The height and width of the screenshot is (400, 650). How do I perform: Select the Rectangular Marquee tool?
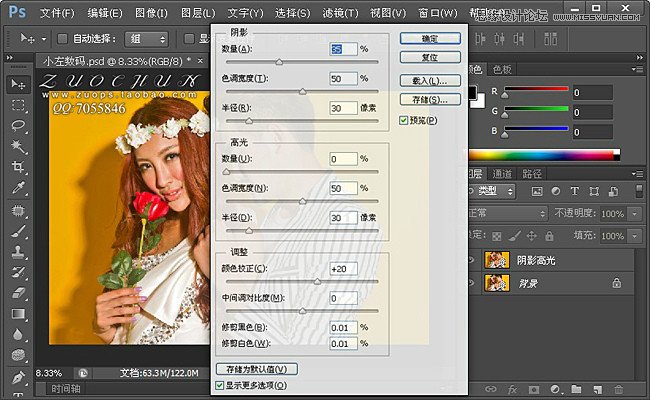pyautogui.click(x=18, y=105)
